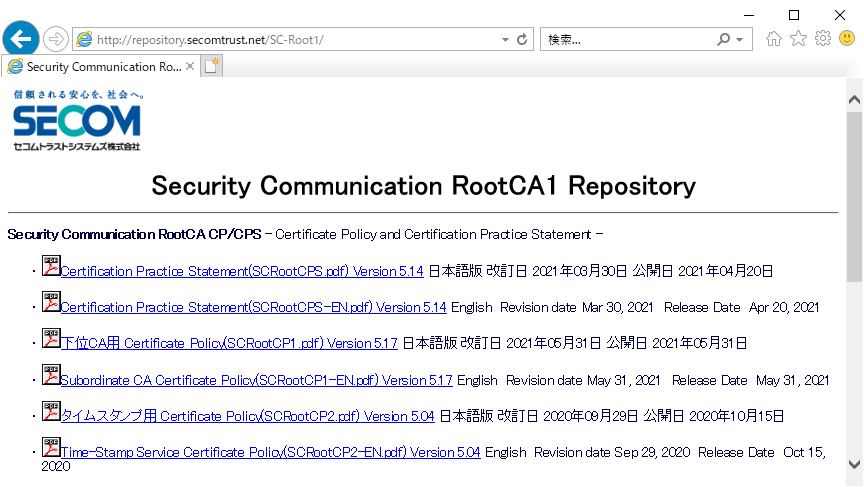Open Favorites with the star icon
The width and height of the screenshot is (864, 487).
coord(798,39)
